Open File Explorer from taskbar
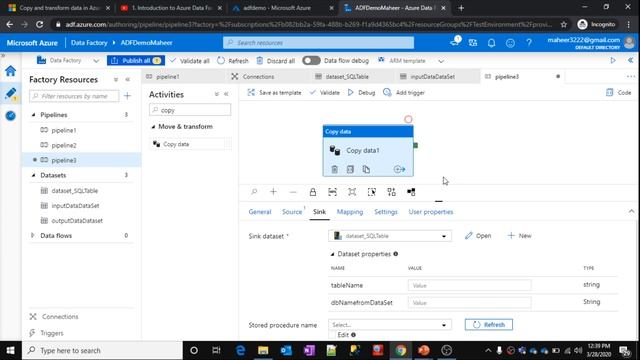Image resolution: width=640 pixels, height=360 pixels. point(263,350)
